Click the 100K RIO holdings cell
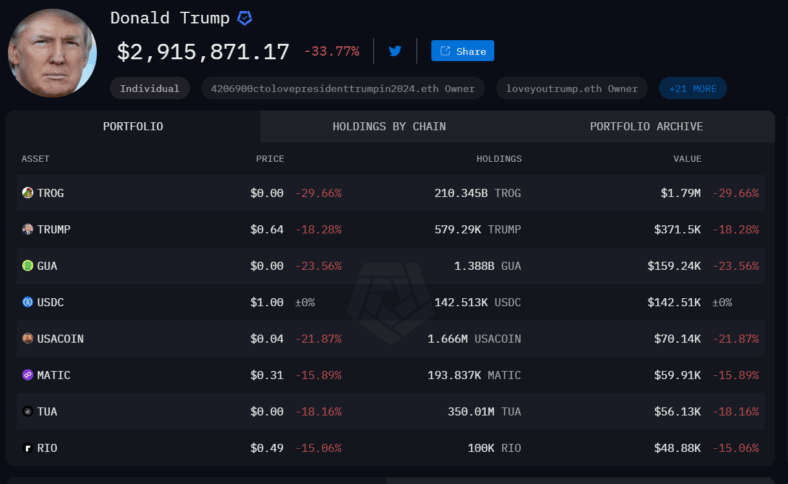This screenshot has height=484, width=788. coord(495,448)
